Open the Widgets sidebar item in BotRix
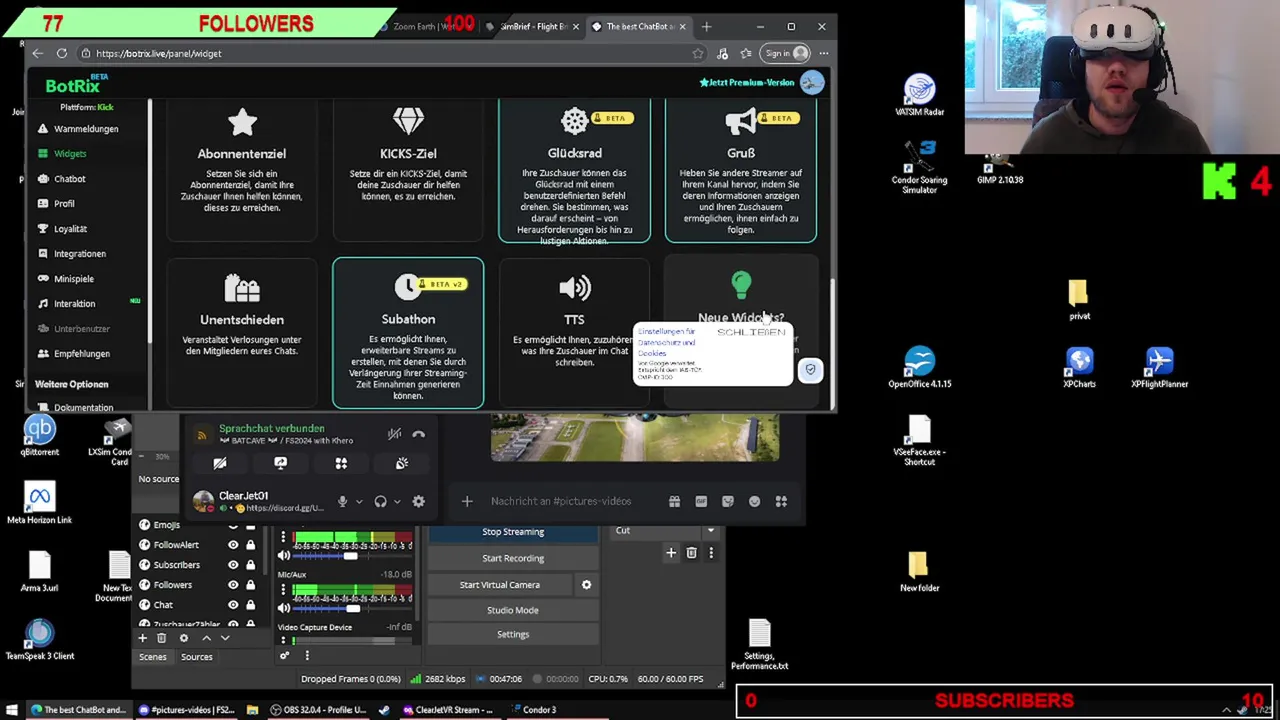 [70, 154]
